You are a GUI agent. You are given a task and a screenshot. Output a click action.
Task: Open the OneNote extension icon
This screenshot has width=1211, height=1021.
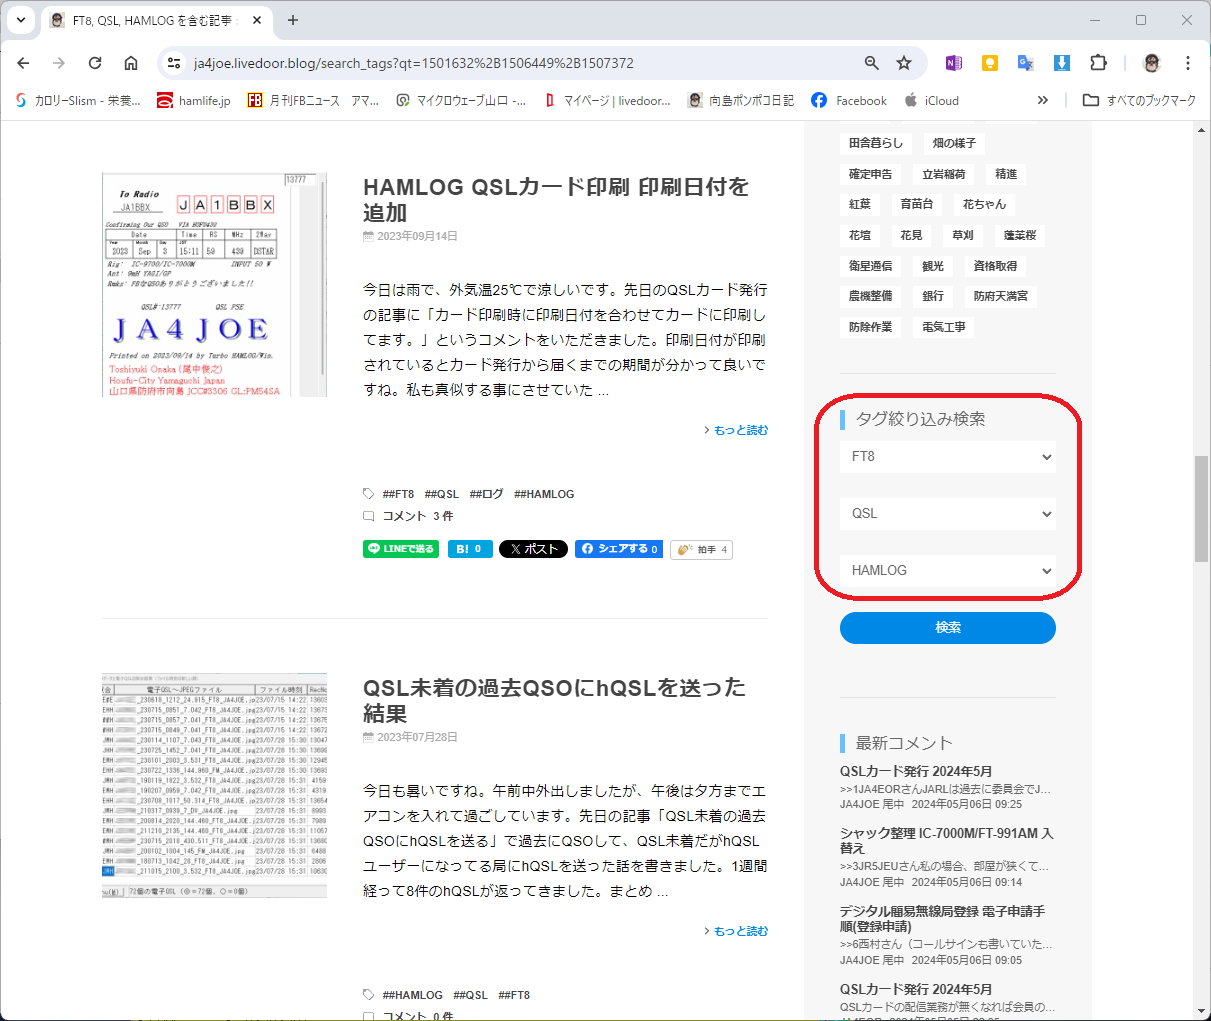click(953, 63)
